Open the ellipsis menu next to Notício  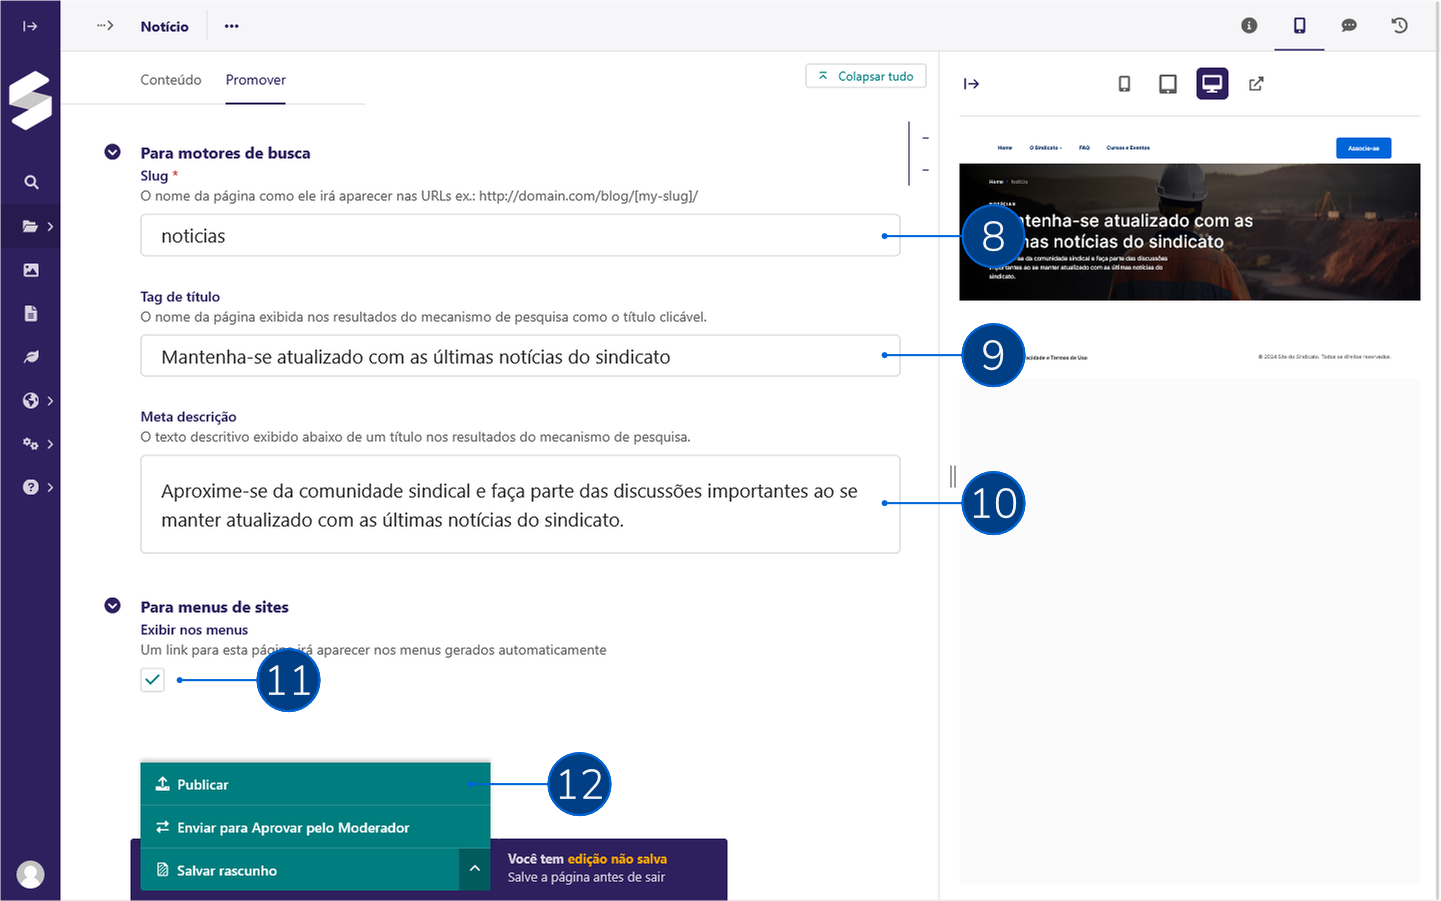pos(231,26)
